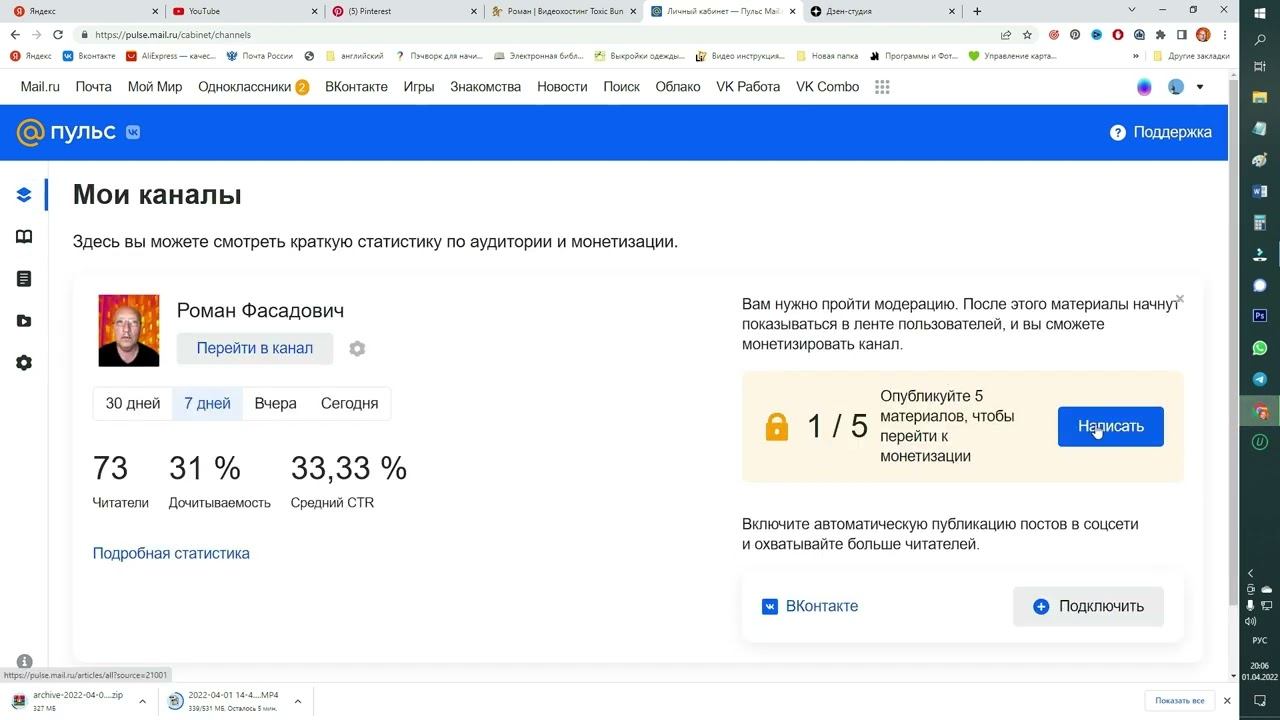Open a new browser tab
This screenshot has width=1280, height=720.
(x=977, y=11)
